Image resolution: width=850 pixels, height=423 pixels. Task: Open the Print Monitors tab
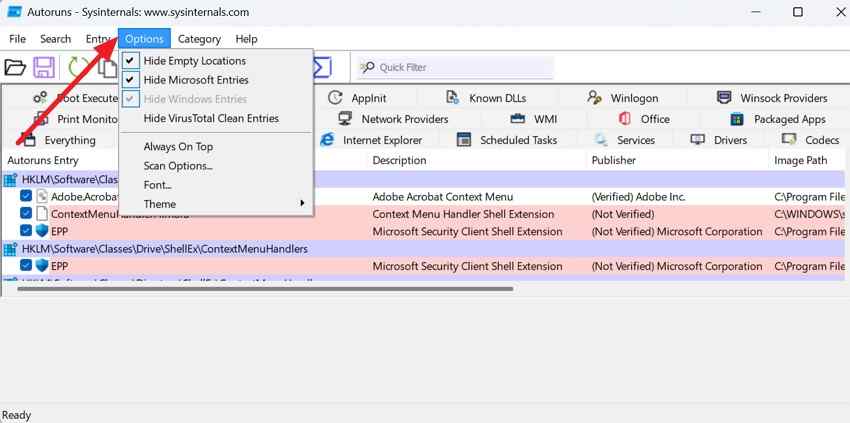(x=76, y=119)
